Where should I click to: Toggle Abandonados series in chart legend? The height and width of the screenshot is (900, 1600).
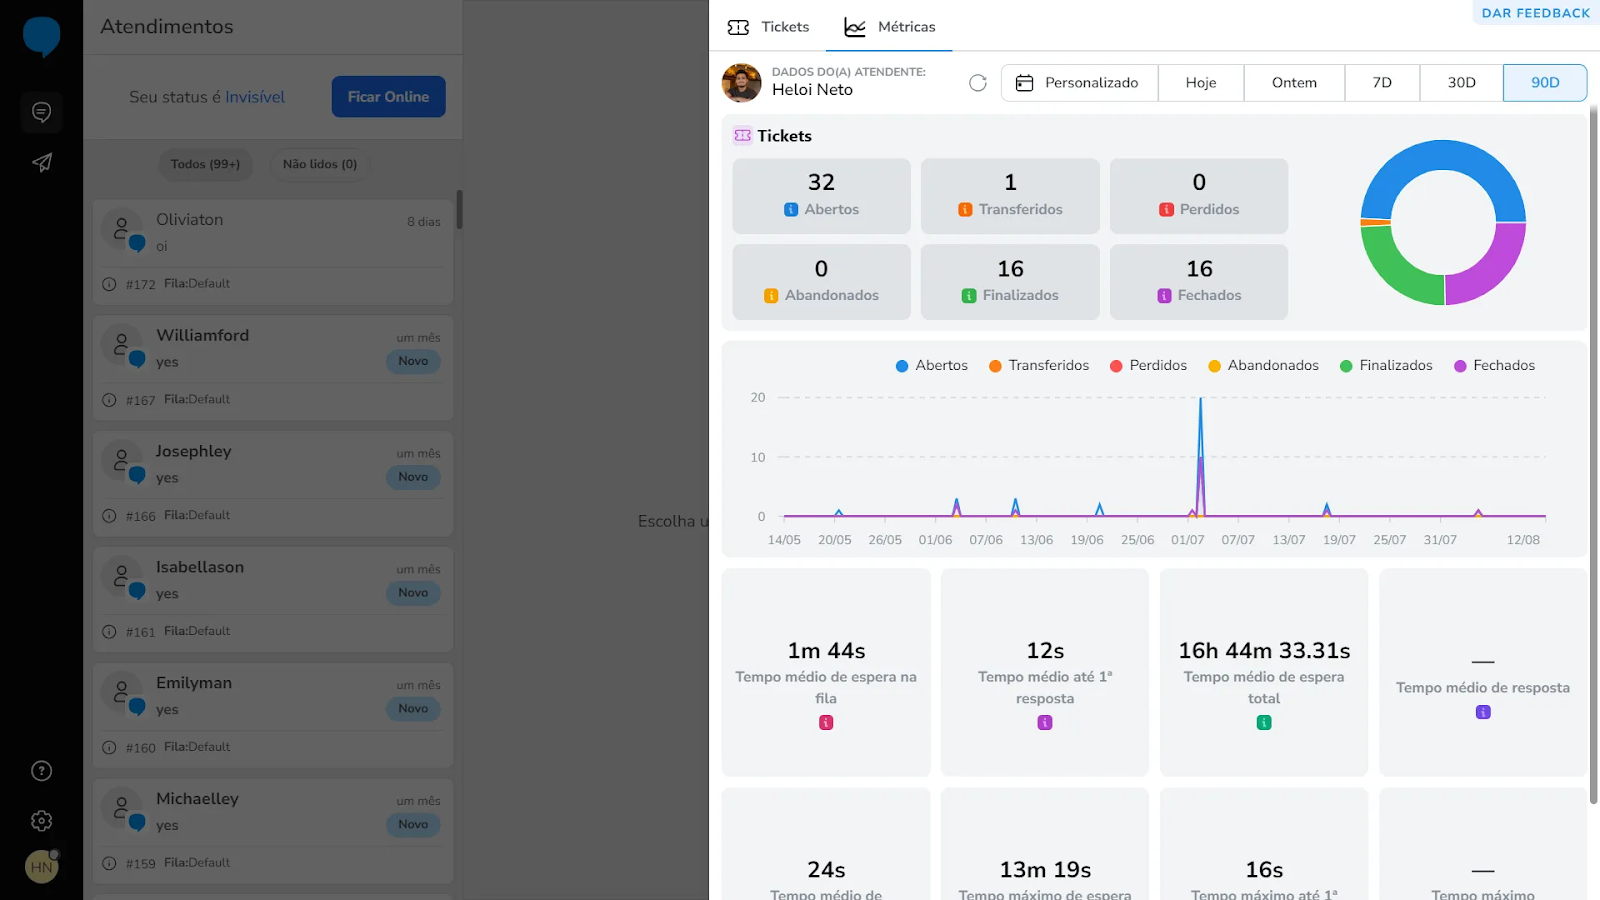click(1263, 366)
